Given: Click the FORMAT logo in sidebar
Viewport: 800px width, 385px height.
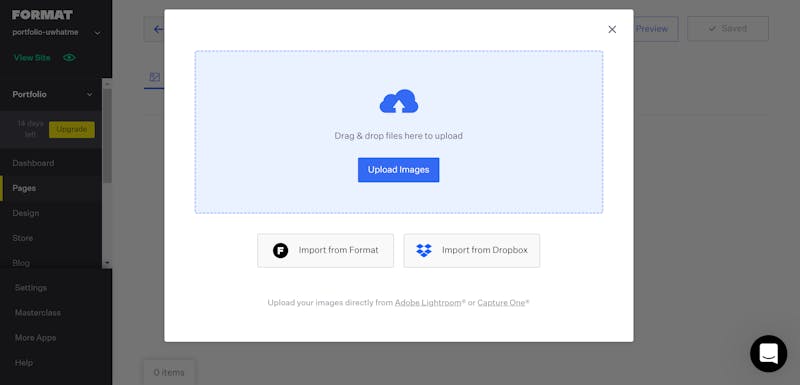Looking at the screenshot, I should tap(42, 15).
